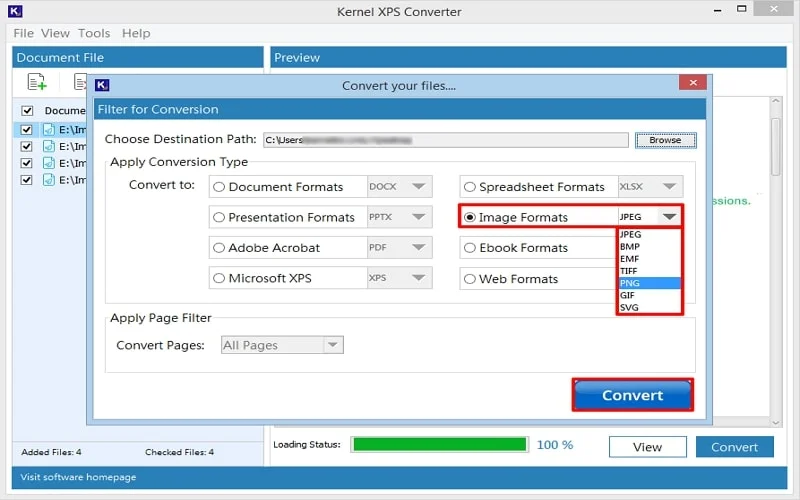Select the Spreadsheet Formats radio button
Image resolution: width=800 pixels, height=500 pixels.
469,187
